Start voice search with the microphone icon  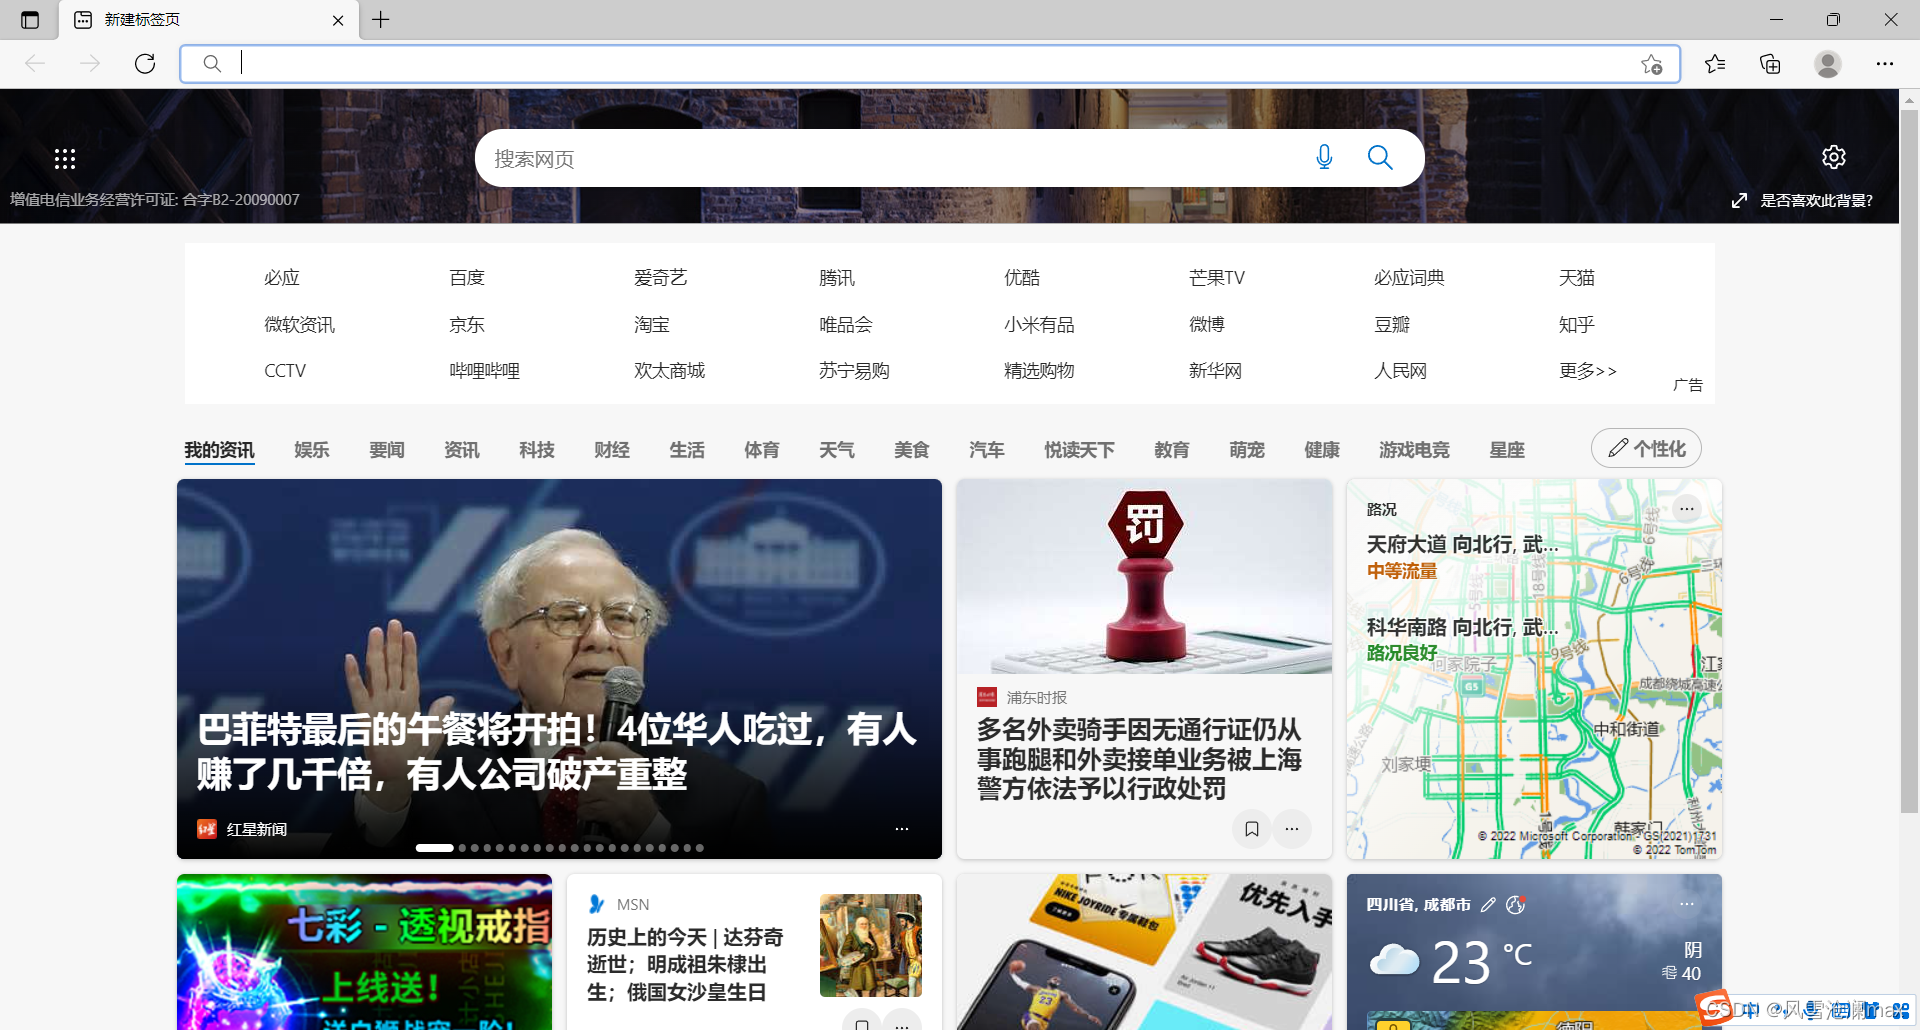click(x=1324, y=157)
